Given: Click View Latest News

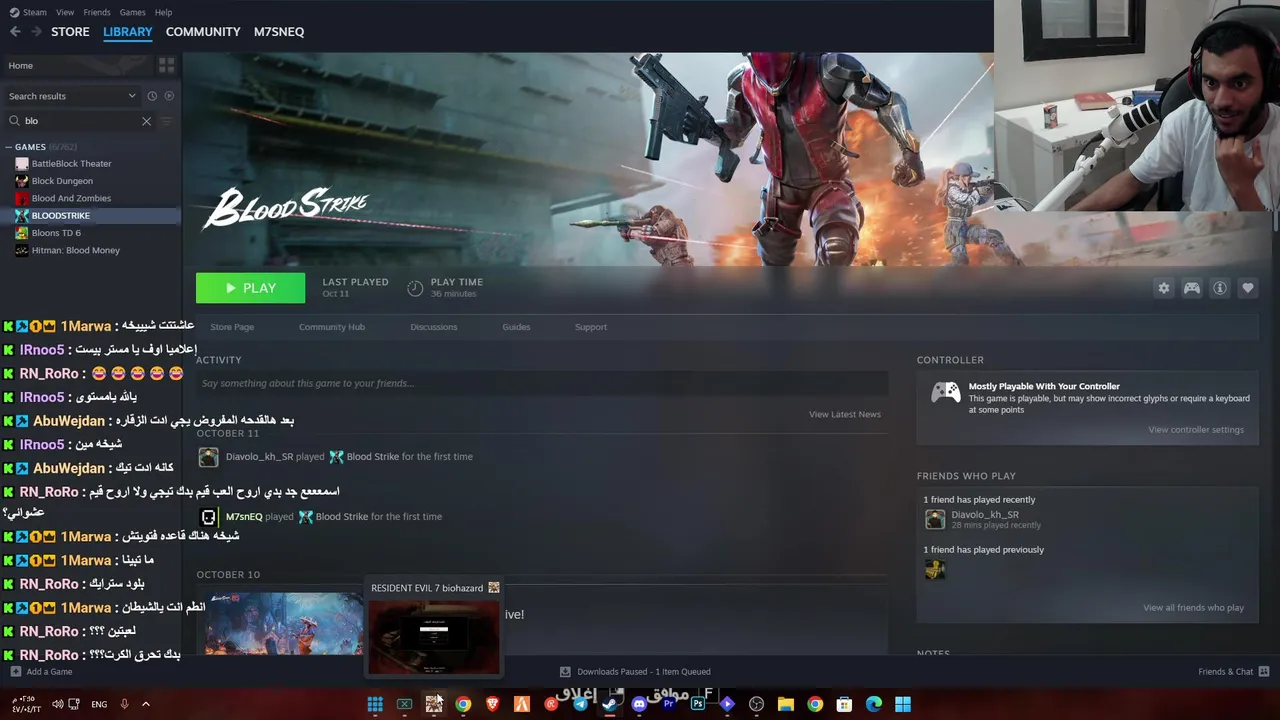Looking at the screenshot, I should pos(845,414).
